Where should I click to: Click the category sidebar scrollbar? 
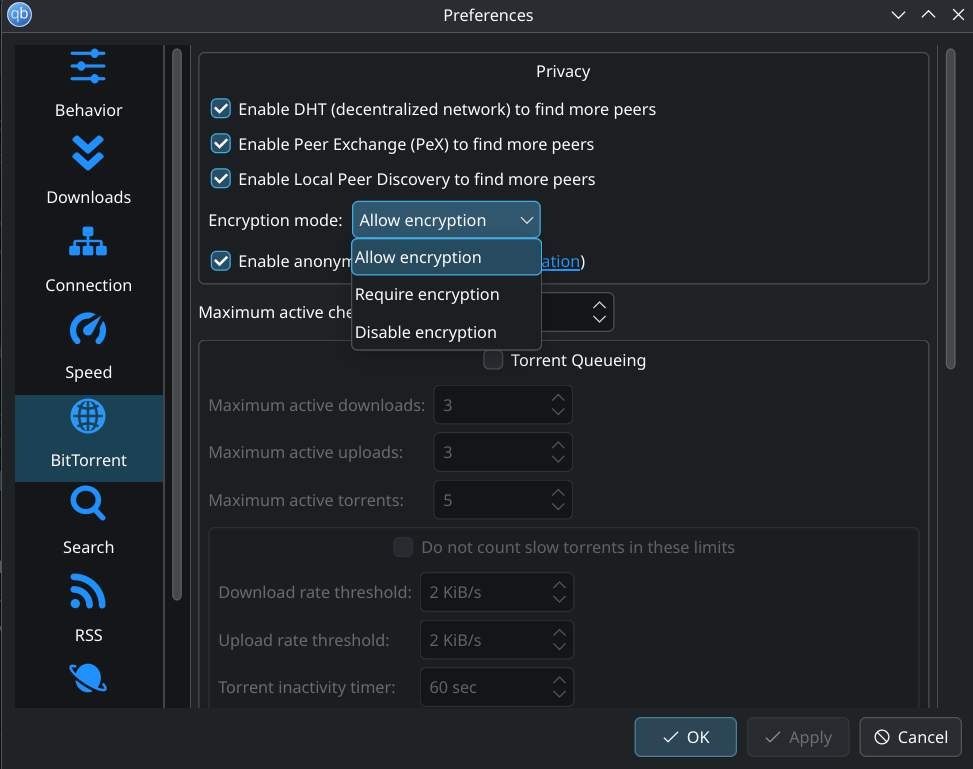177,324
